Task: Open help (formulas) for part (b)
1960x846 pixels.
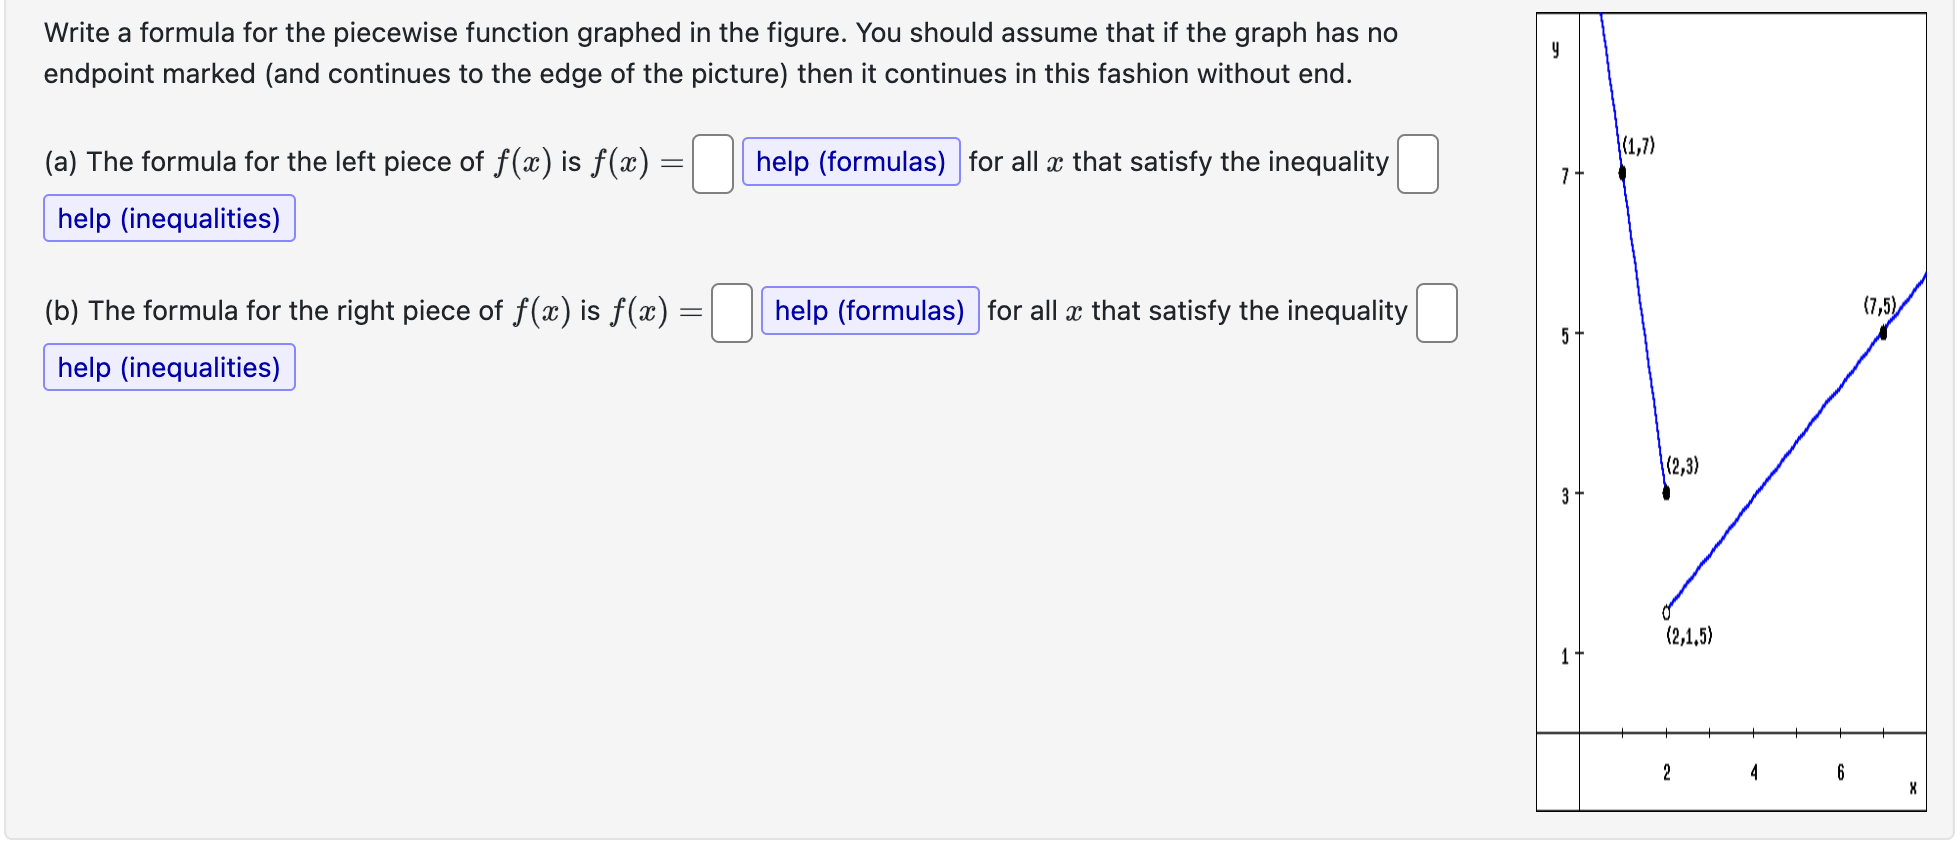Action: (869, 311)
